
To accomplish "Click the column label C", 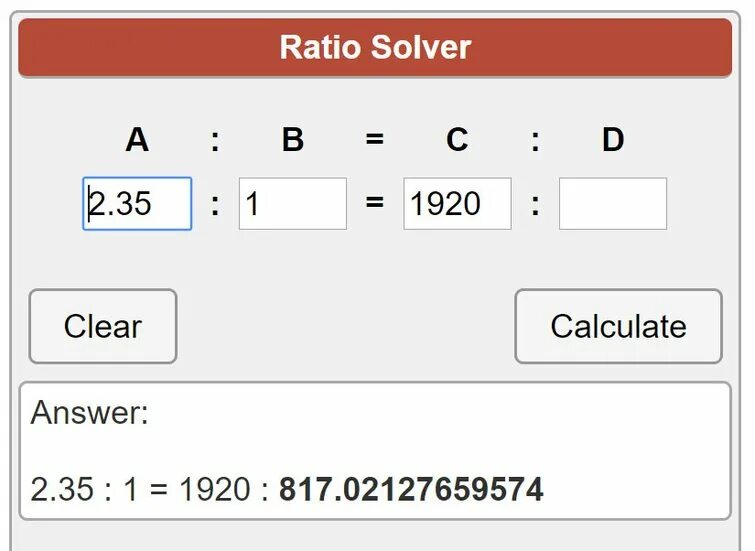I will tap(457, 140).
